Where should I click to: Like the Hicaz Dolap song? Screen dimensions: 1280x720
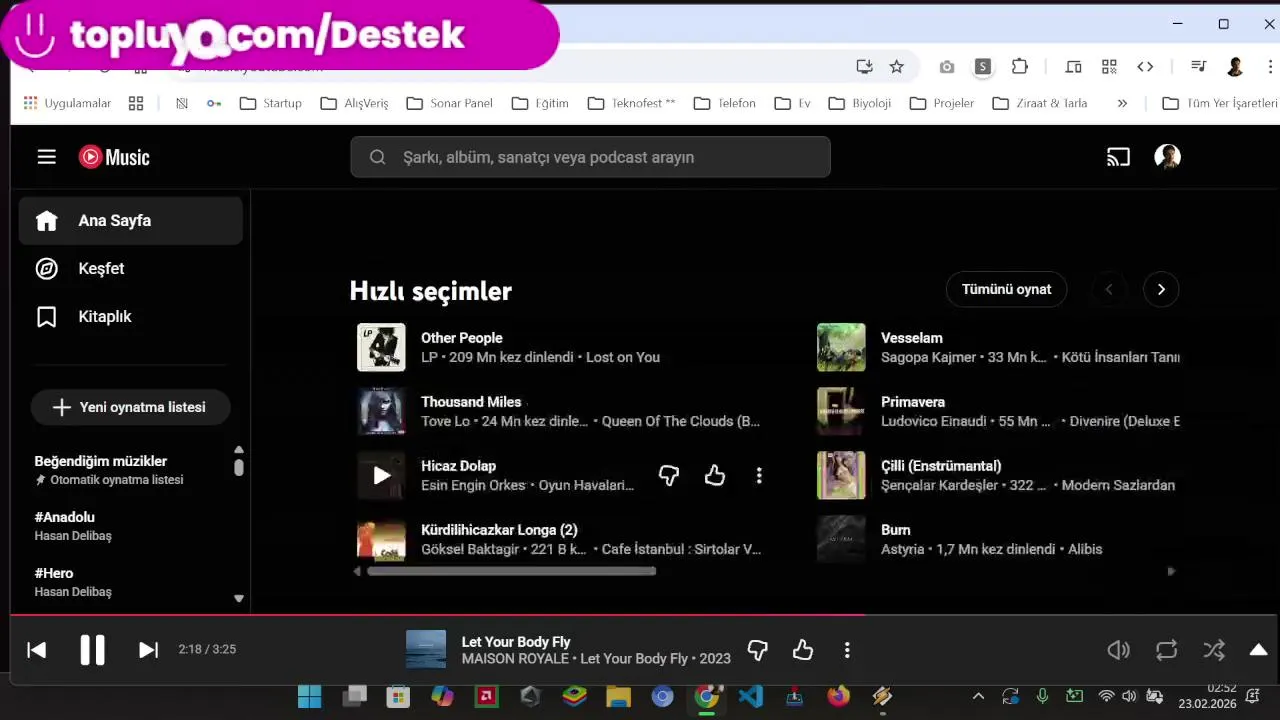tap(714, 476)
